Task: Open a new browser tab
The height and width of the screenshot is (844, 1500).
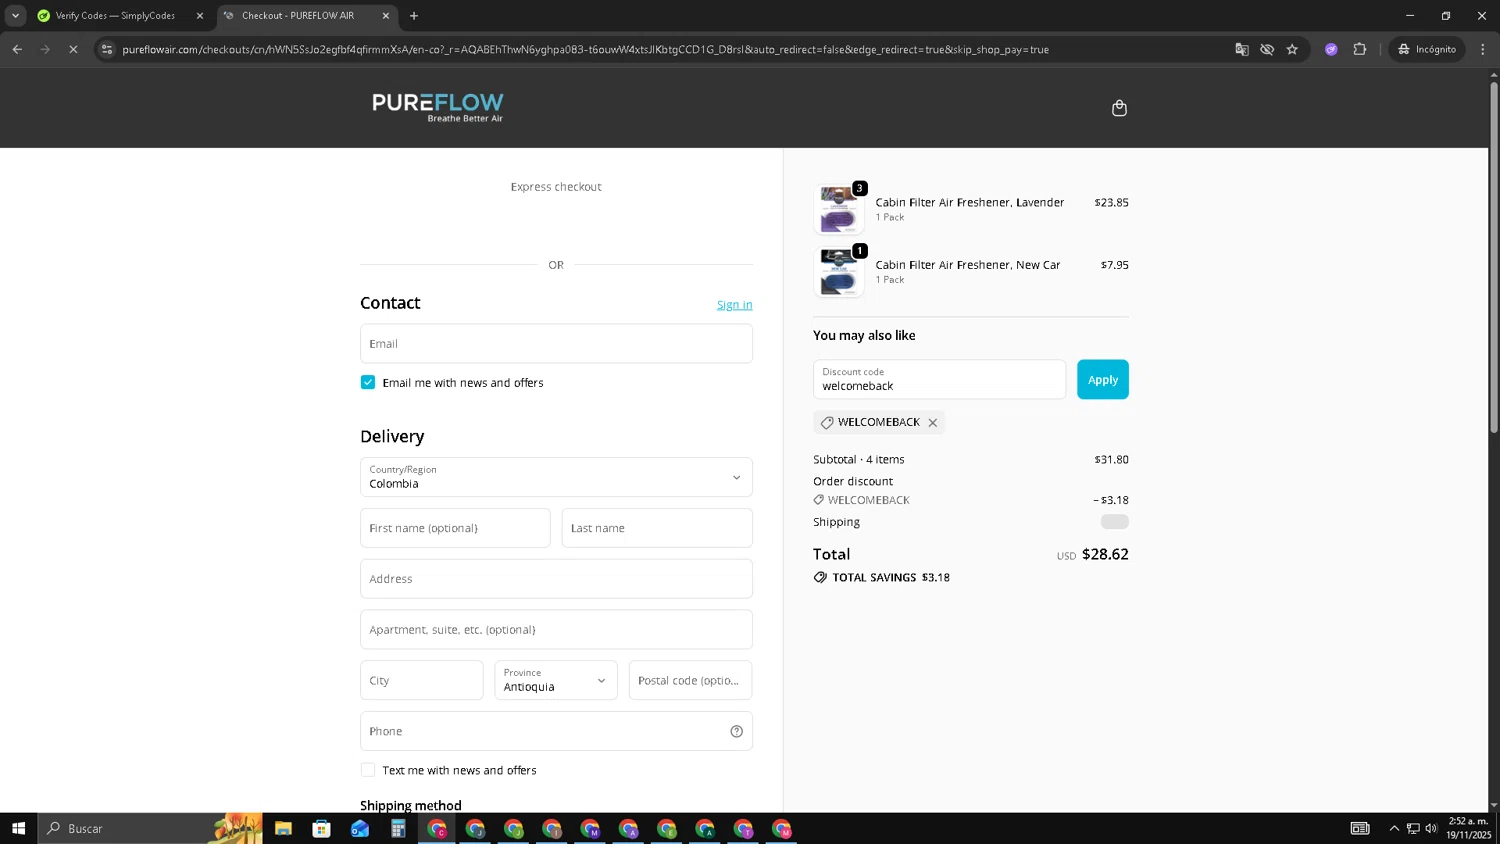Action: pyautogui.click(x=414, y=16)
